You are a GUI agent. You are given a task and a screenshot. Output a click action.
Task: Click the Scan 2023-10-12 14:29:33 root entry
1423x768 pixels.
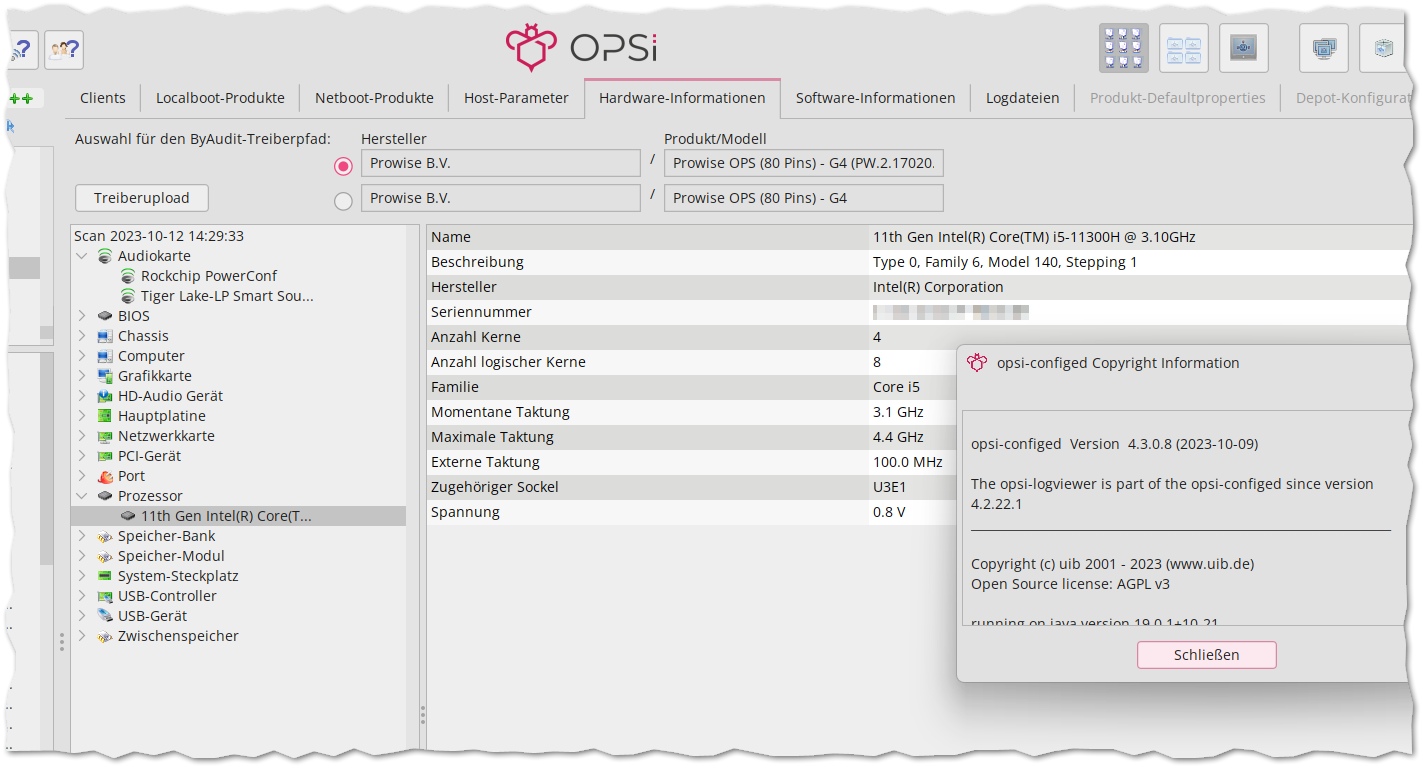tap(159, 236)
